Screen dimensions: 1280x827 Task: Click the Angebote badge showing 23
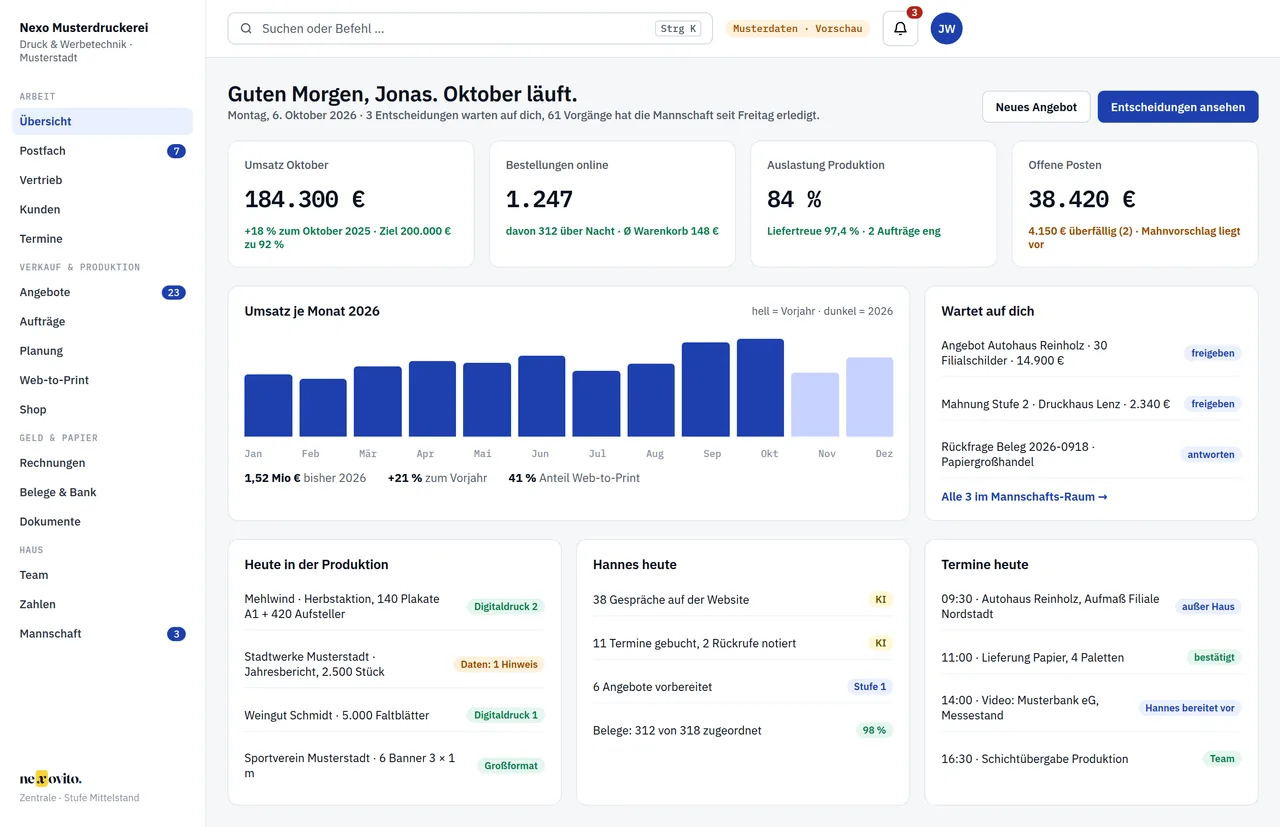point(174,293)
